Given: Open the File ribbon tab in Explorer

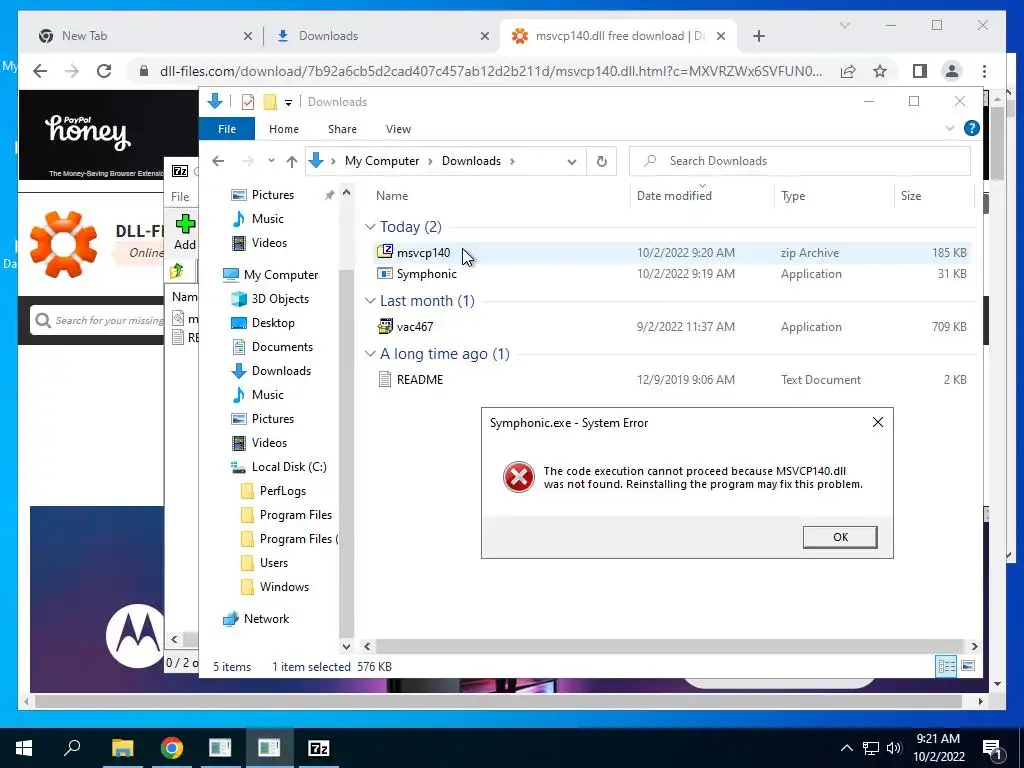Looking at the screenshot, I should click(227, 129).
